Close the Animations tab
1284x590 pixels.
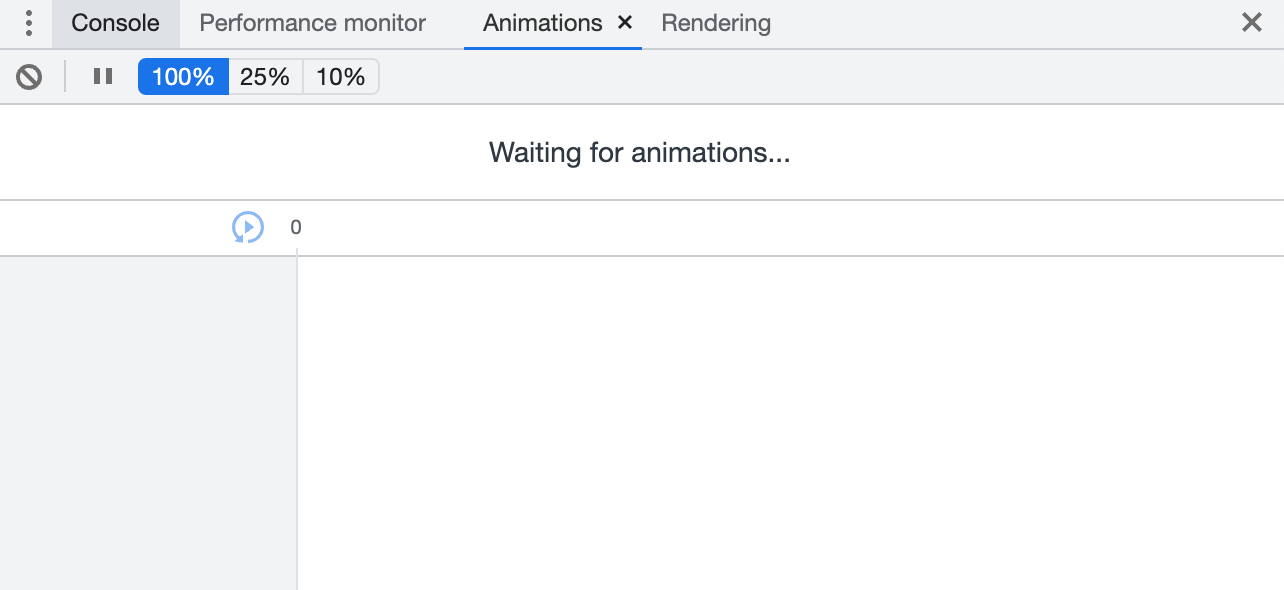coord(624,22)
